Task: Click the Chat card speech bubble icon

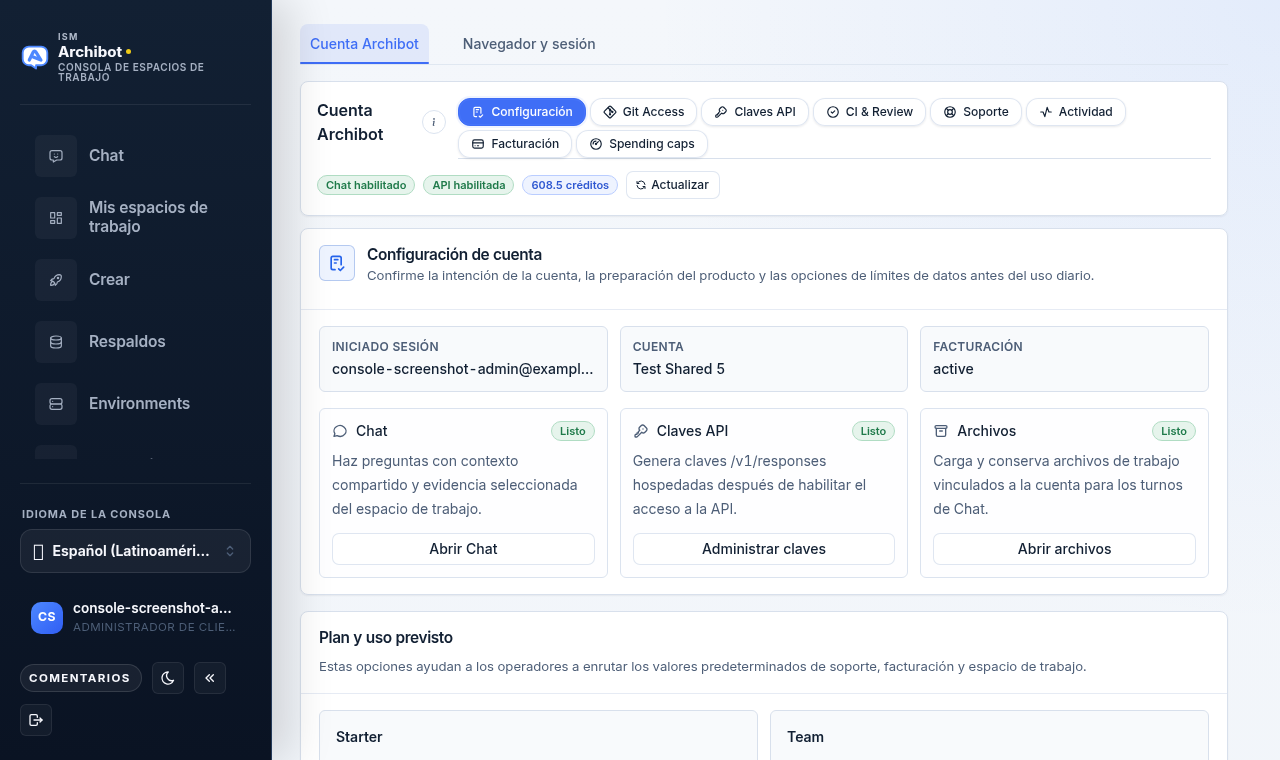Action: pos(340,431)
